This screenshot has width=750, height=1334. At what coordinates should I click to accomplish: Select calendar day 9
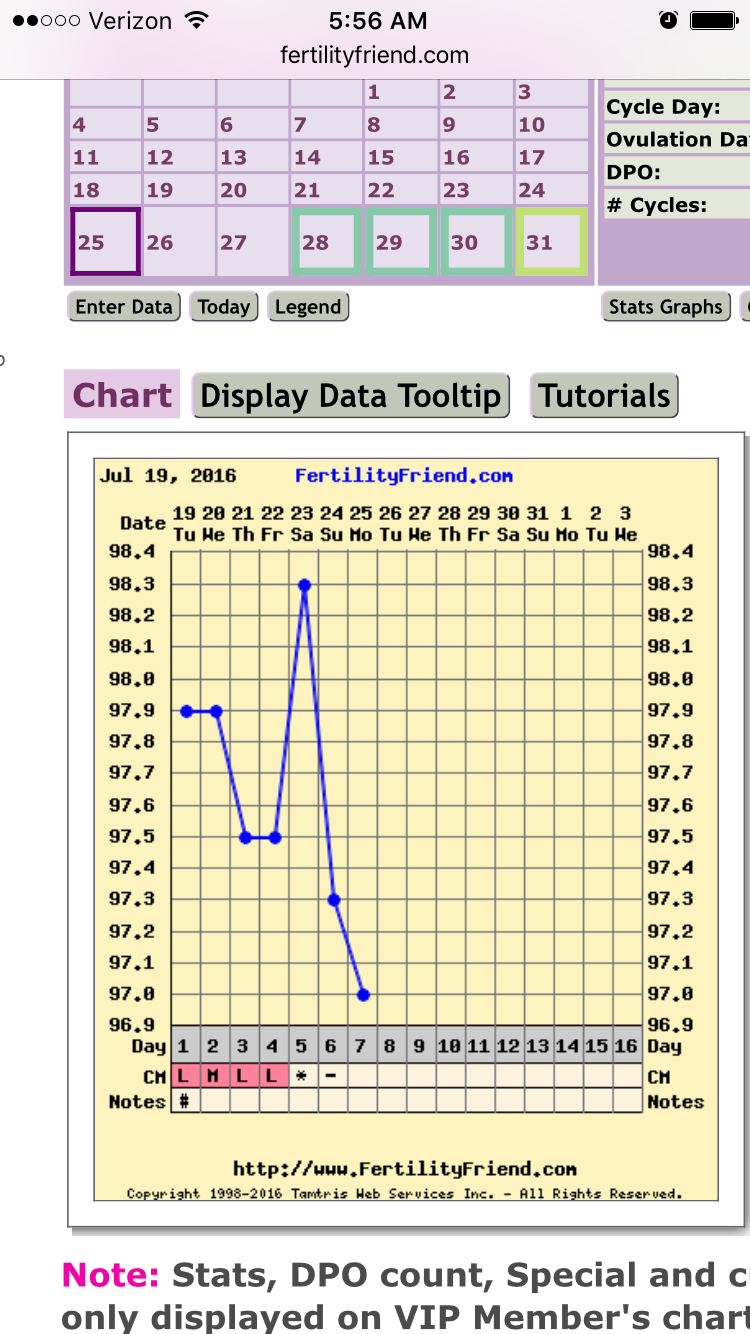[x=475, y=125]
